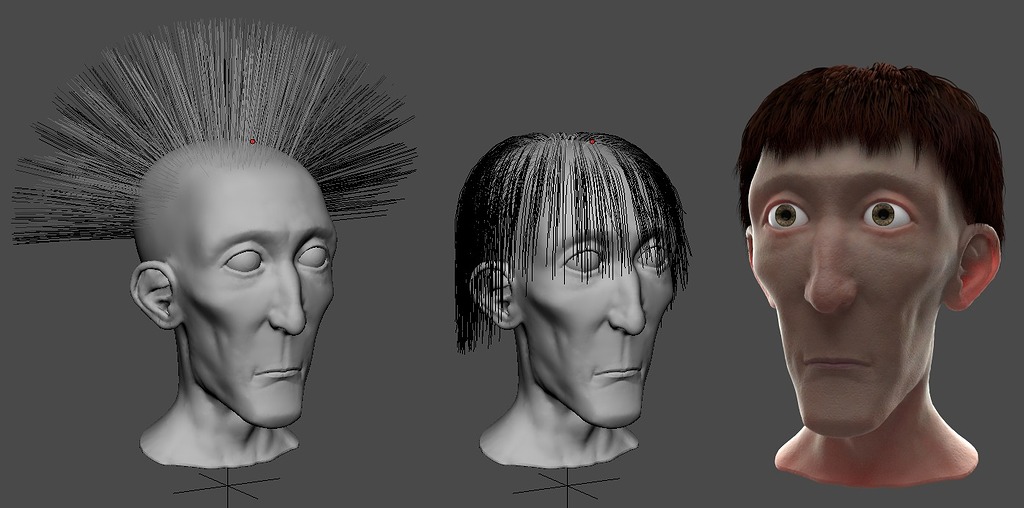Click the ear of the spiky-haired gray head
This screenshot has width=1024, height=508.
coord(155,294)
